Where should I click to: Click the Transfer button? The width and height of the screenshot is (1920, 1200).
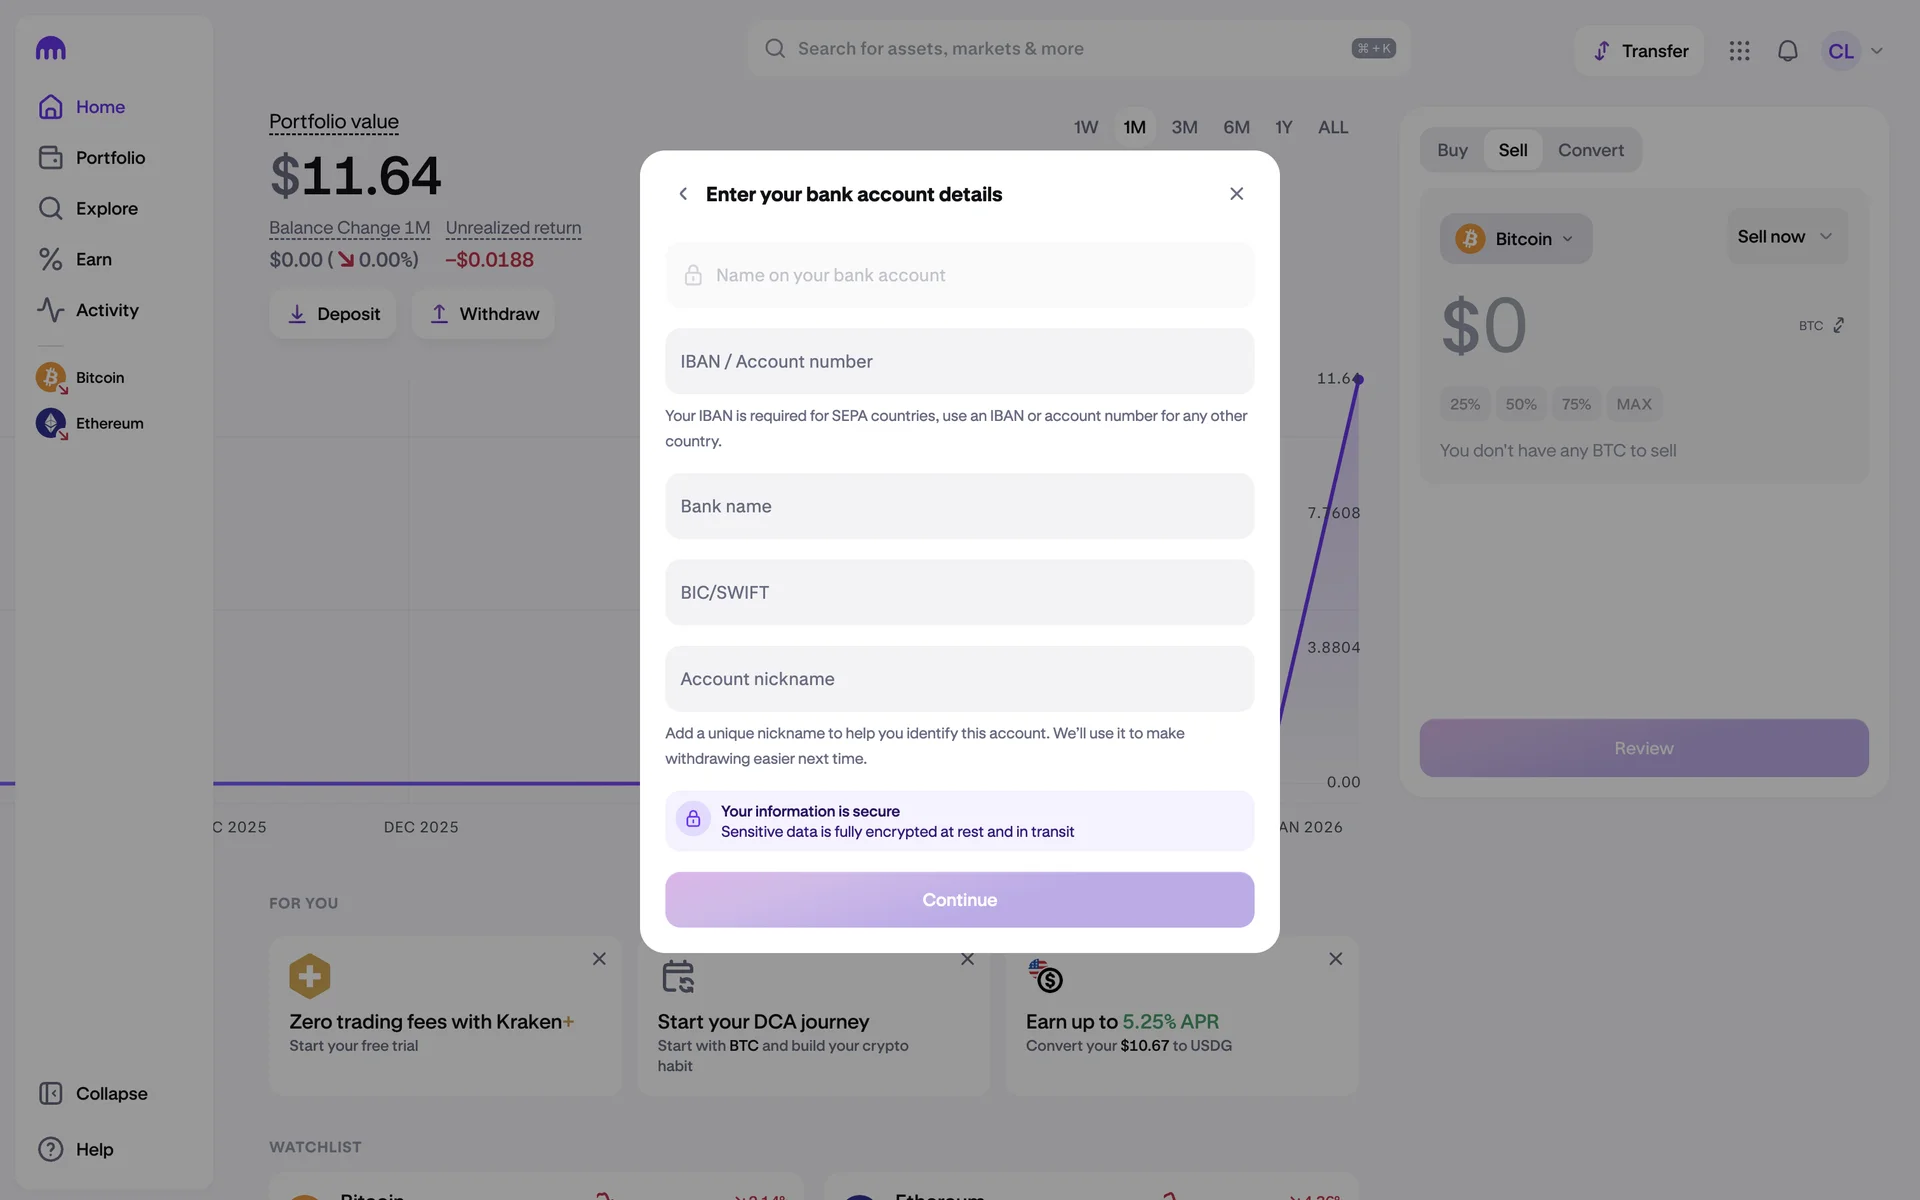1639,51
